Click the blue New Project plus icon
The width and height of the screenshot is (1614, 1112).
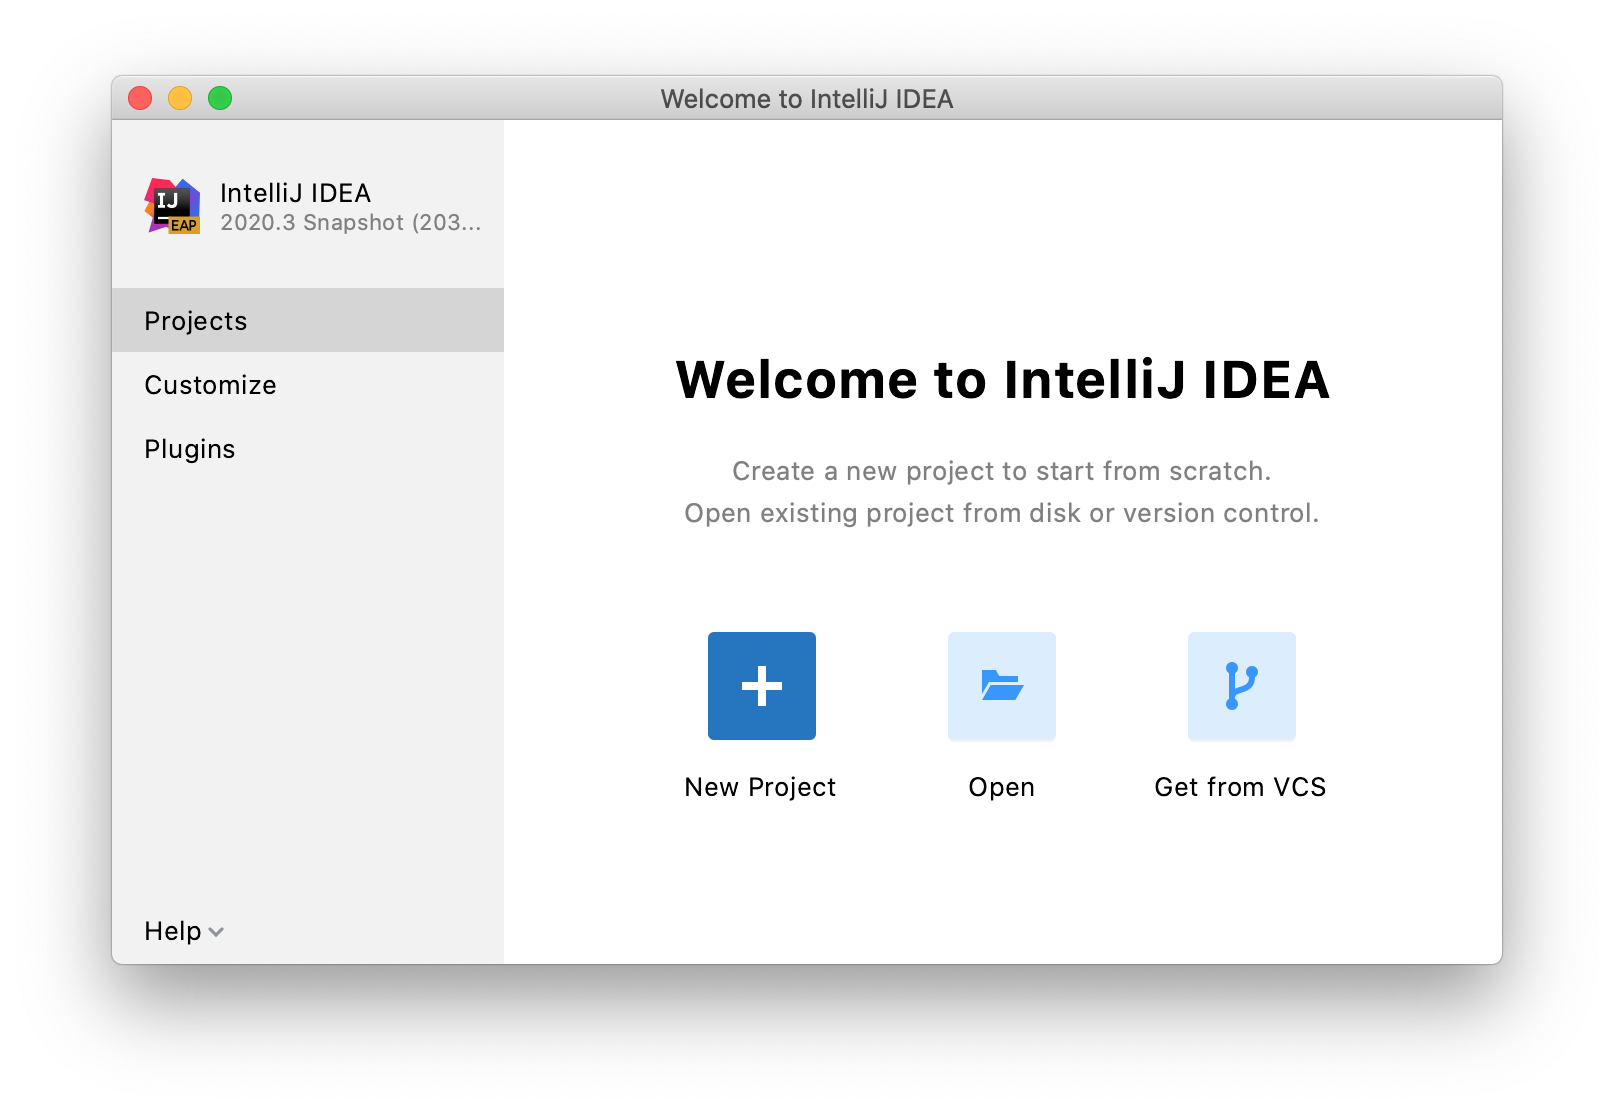761,686
